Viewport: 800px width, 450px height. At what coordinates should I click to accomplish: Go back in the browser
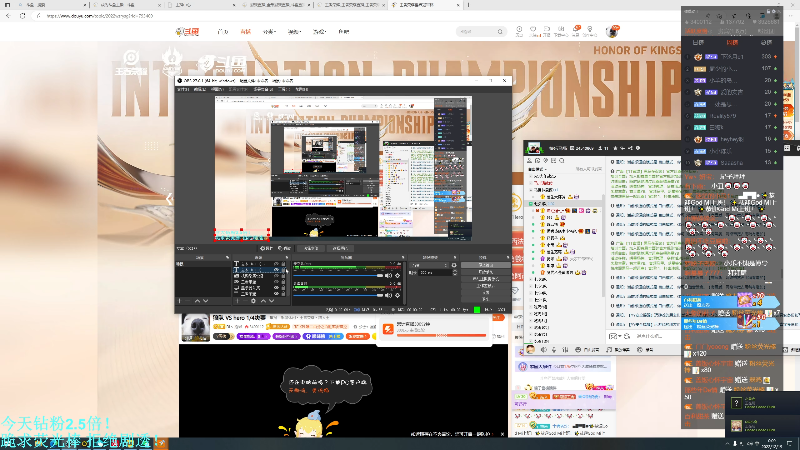[x=8, y=16]
